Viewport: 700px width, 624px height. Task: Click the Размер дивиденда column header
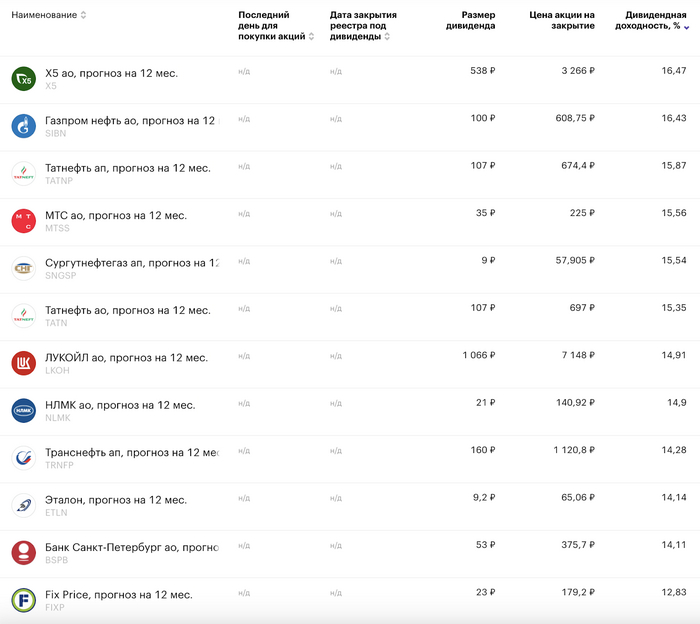[470, 20]
